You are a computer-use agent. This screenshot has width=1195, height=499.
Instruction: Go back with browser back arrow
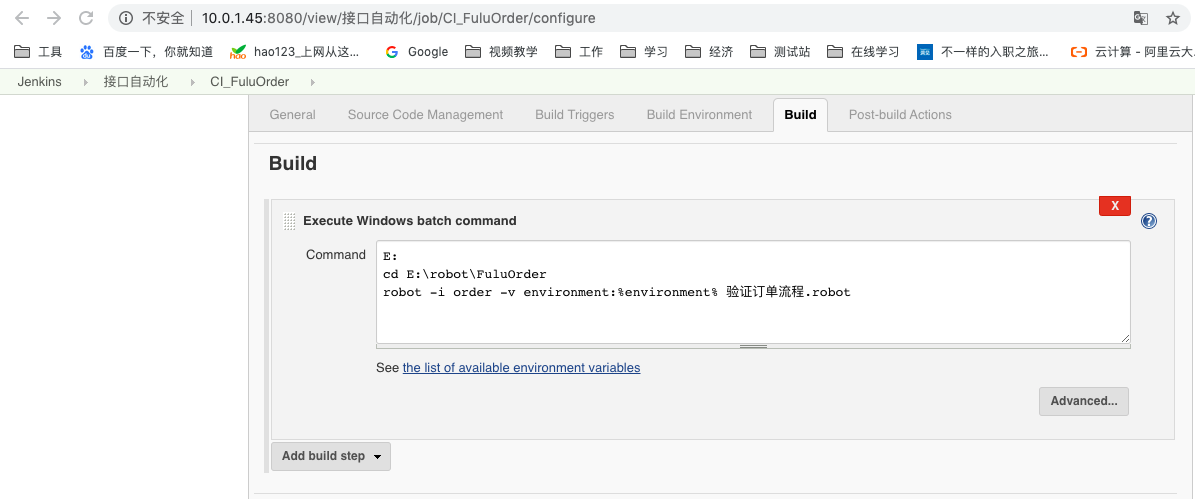[x=21, y=18]
